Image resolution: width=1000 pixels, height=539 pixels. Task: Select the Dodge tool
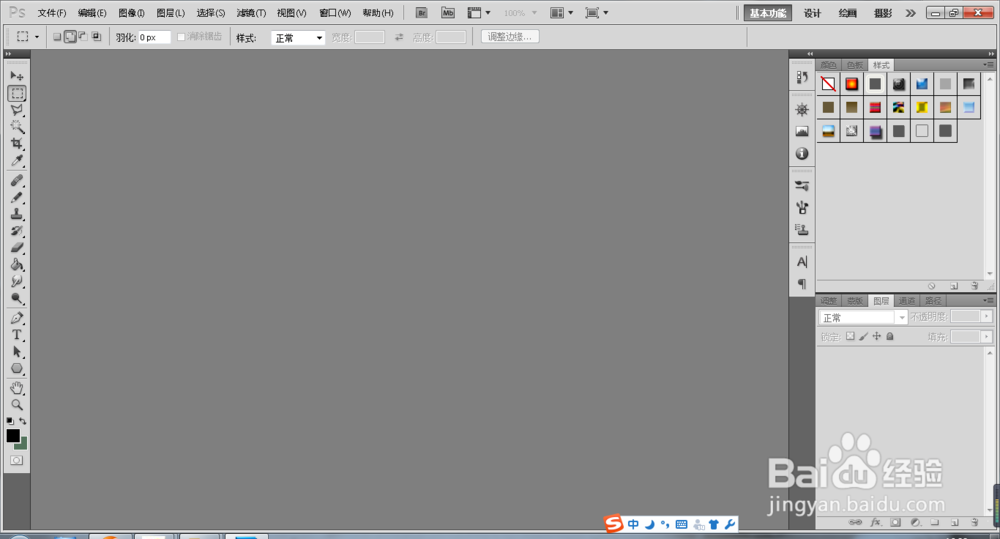pyautogui.click(x=17, y=298)
